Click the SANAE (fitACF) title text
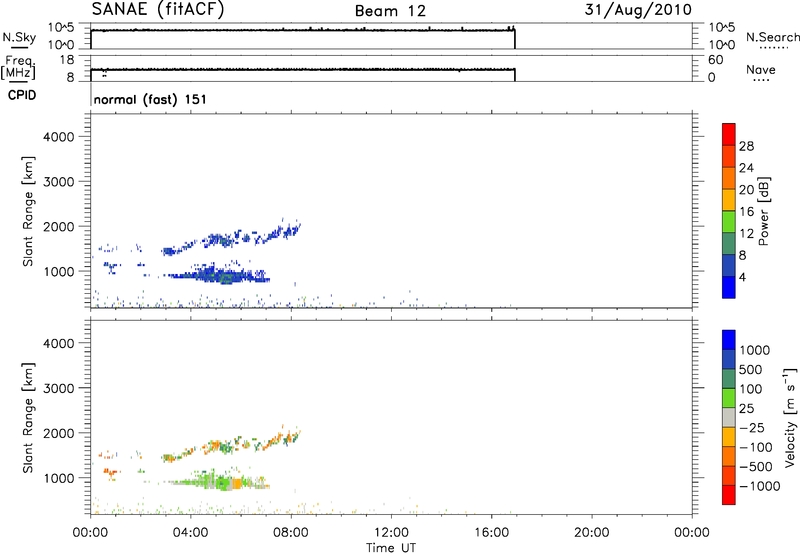Image resolution: width=800 pixels, height=554 pixels. click(x=158, y=9)
